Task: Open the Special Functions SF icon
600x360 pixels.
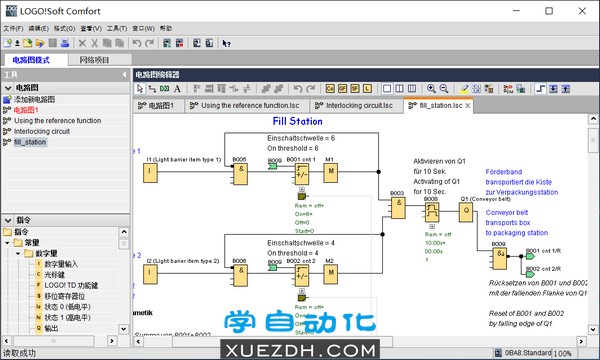Action: 355,89
